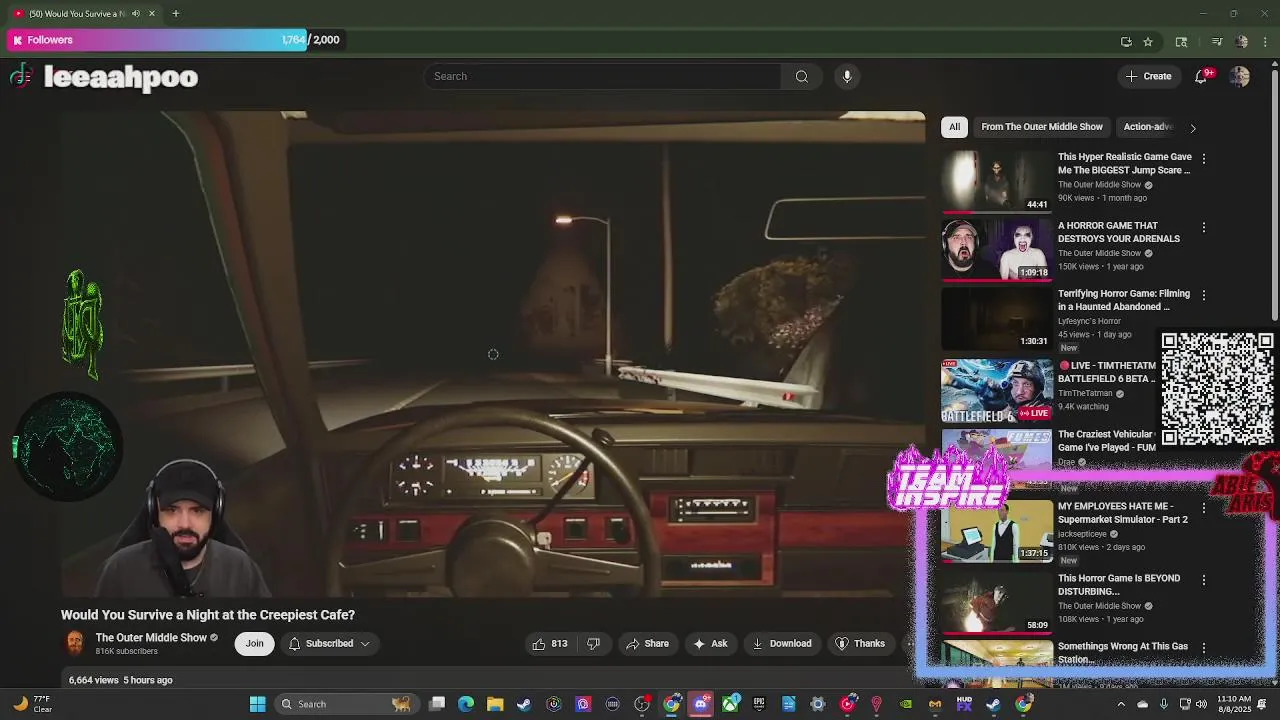The image size is (1280, 720).
Task: Click the install app icon in address bar
Action: pyautogui.click(x=1126, y=41)
